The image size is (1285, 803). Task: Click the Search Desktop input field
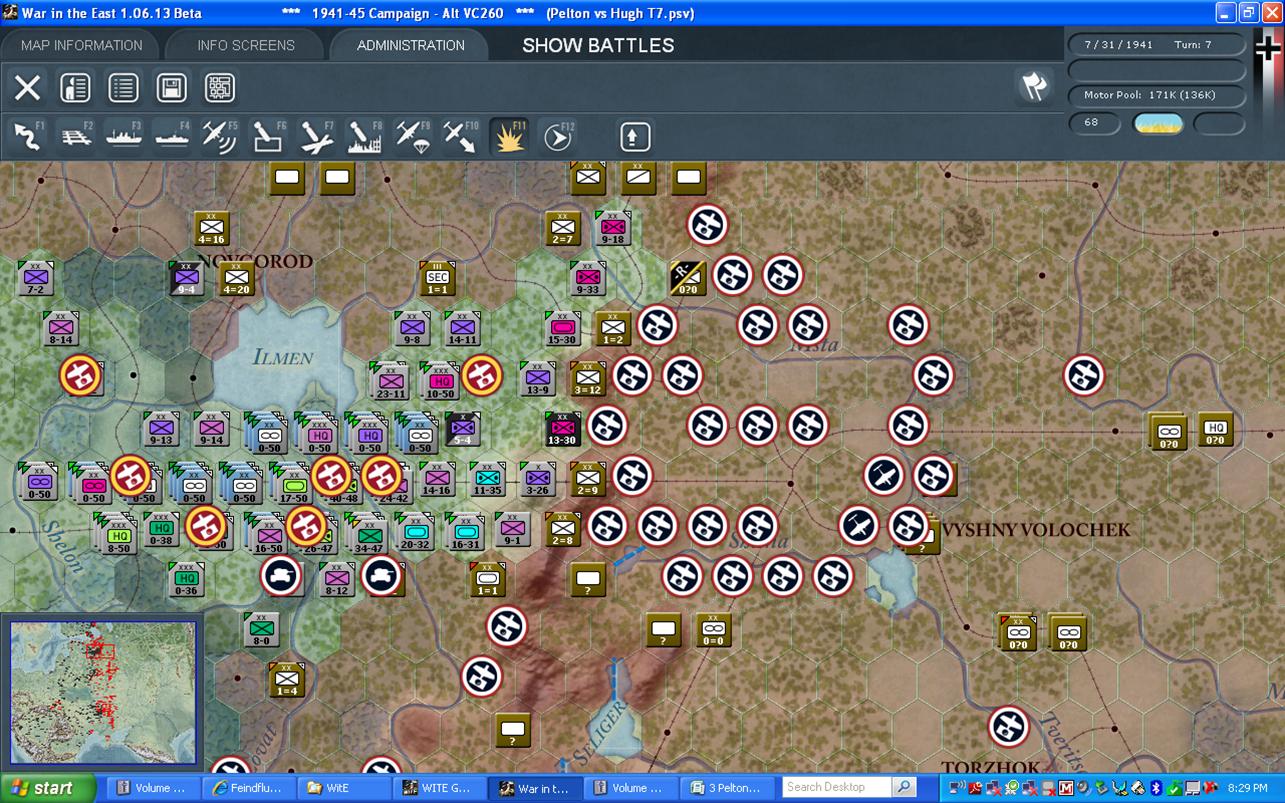click(837, 787)
